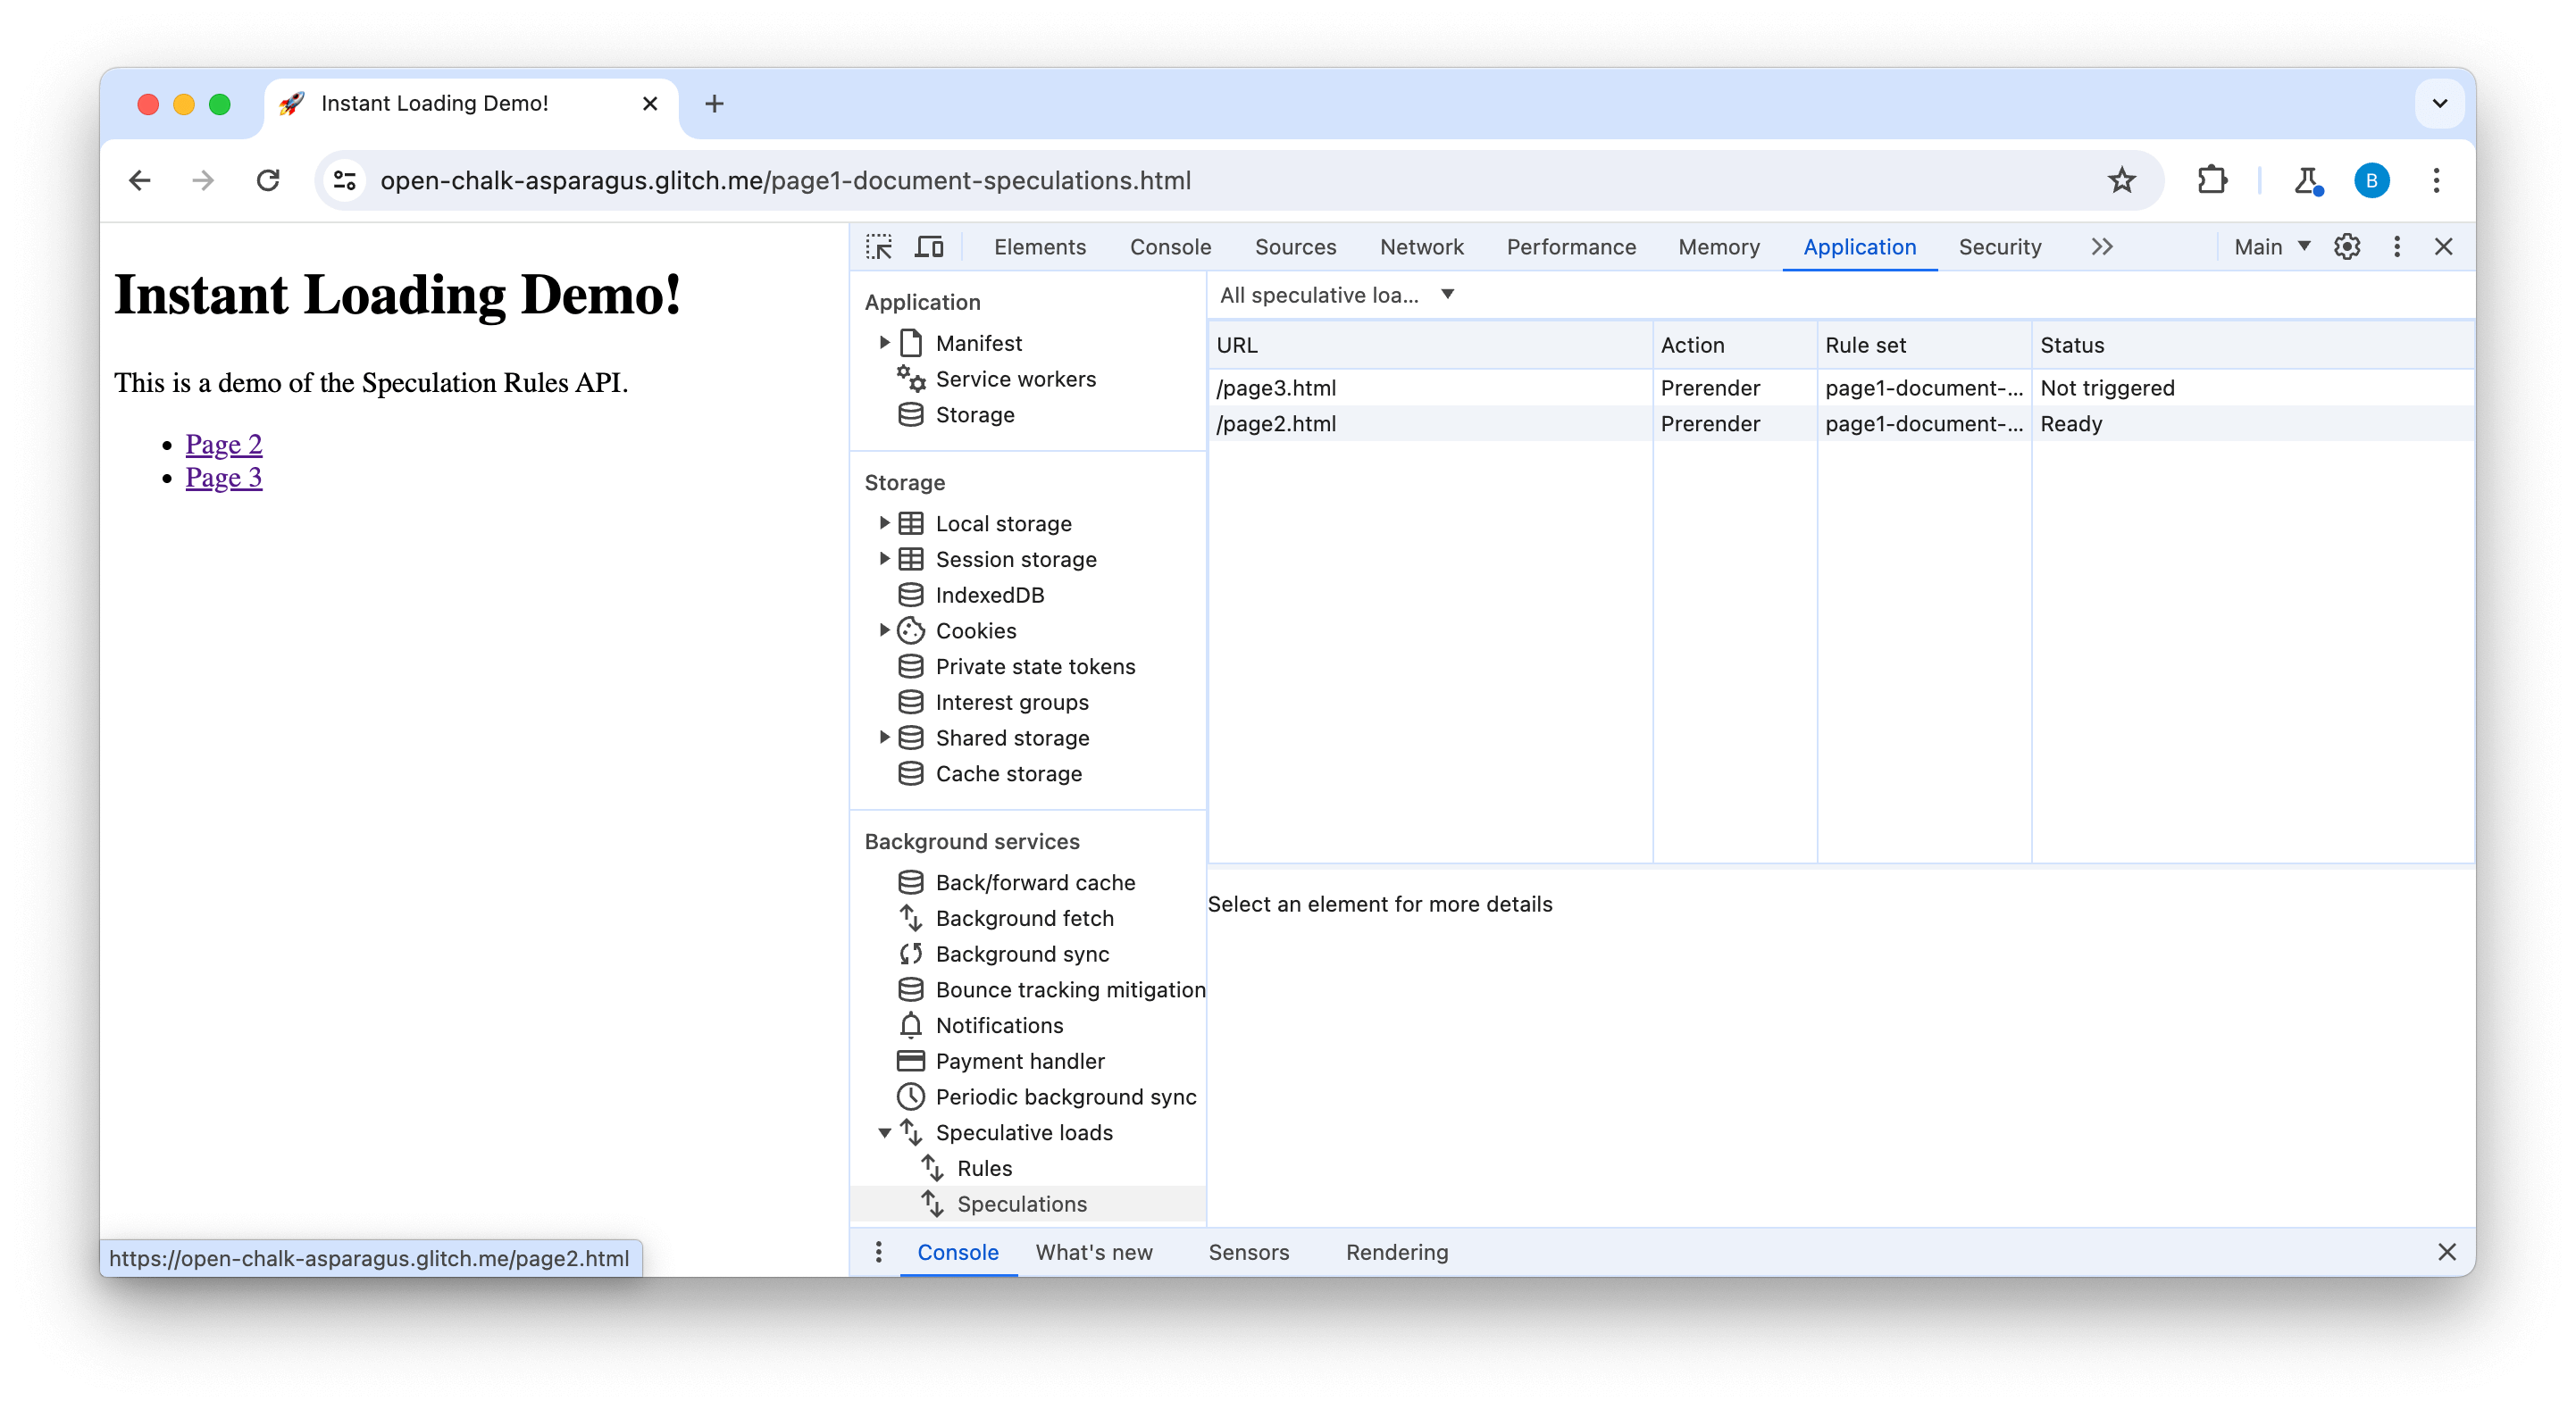The height and width of the screenshot is (1409, 2576).
Task: Click the Background sync icon
Action: pos(909,953)
